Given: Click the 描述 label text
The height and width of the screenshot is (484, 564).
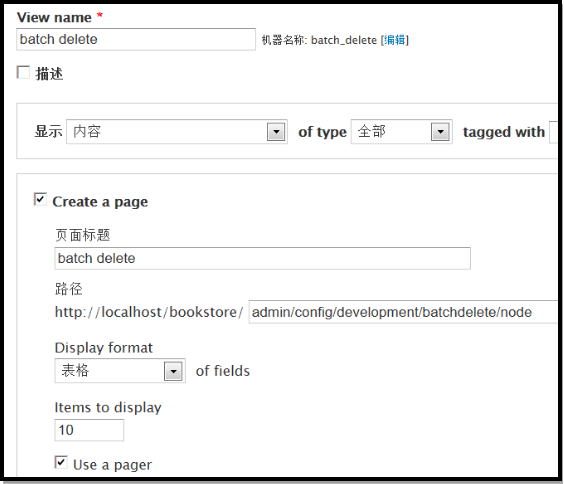Looking at the screenshot, I should click(49, 74).
